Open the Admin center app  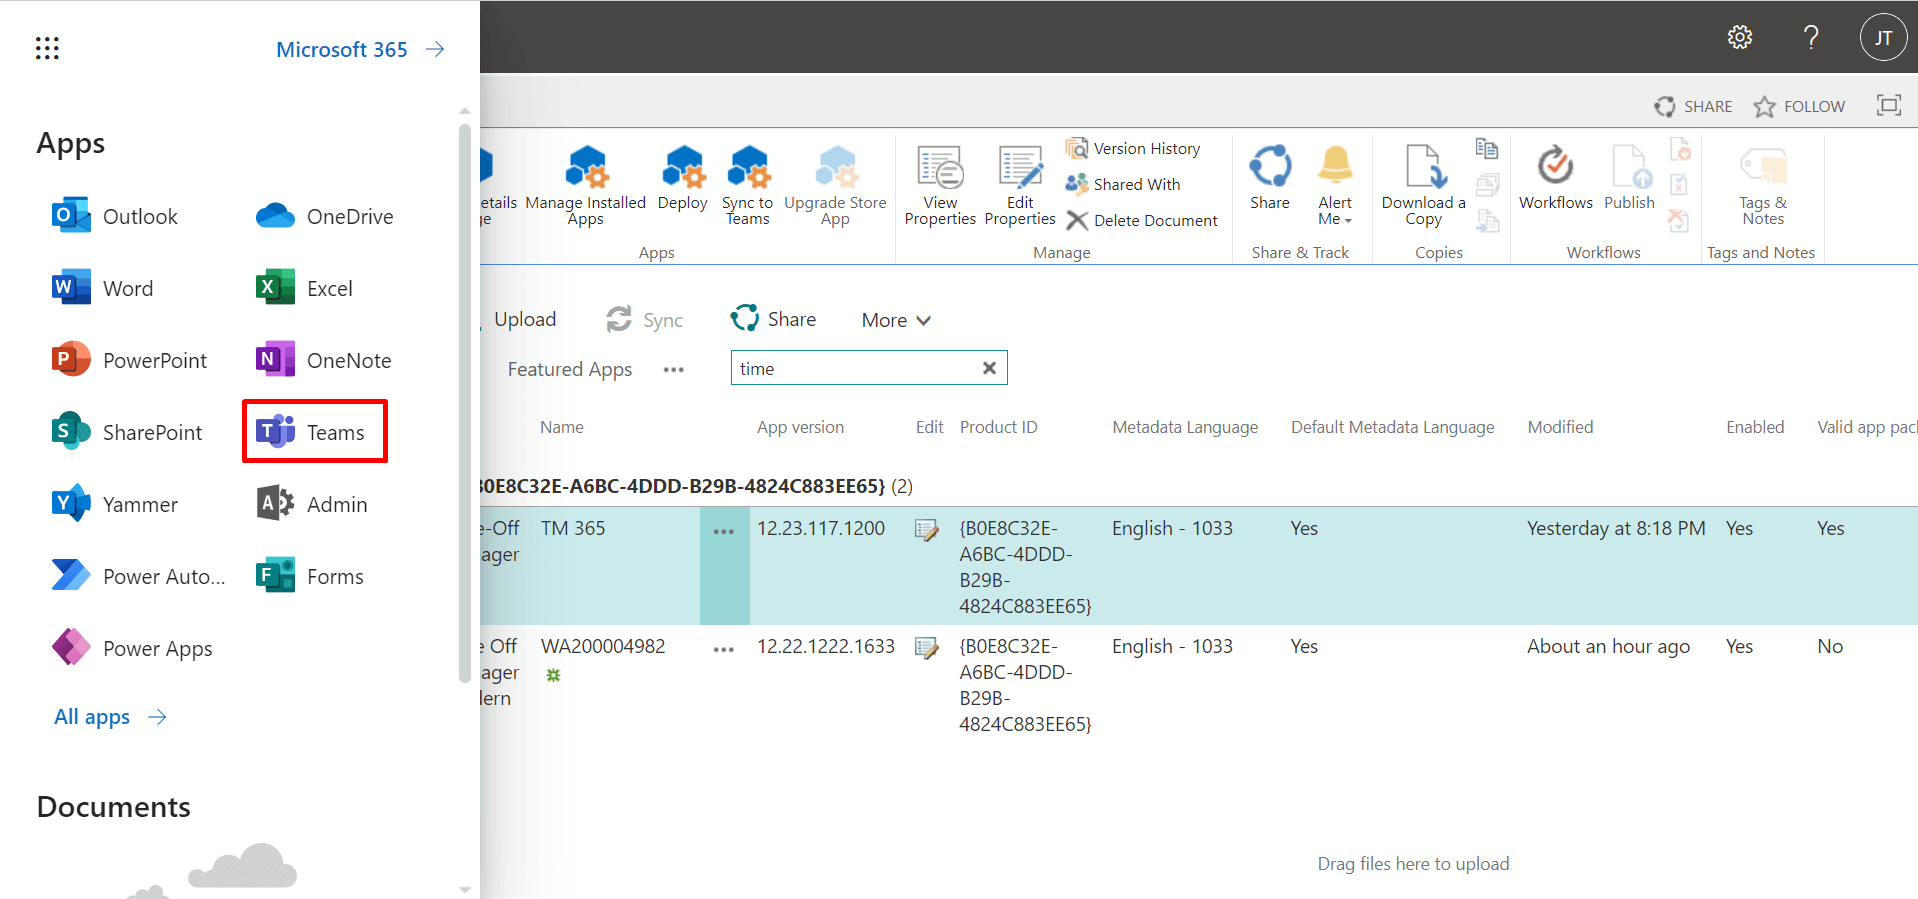click(x=311, y=504)
